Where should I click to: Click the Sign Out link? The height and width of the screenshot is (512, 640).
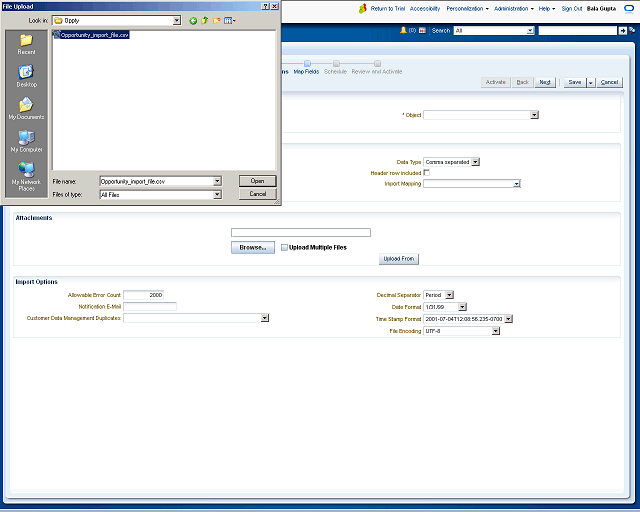coord(571,9)
